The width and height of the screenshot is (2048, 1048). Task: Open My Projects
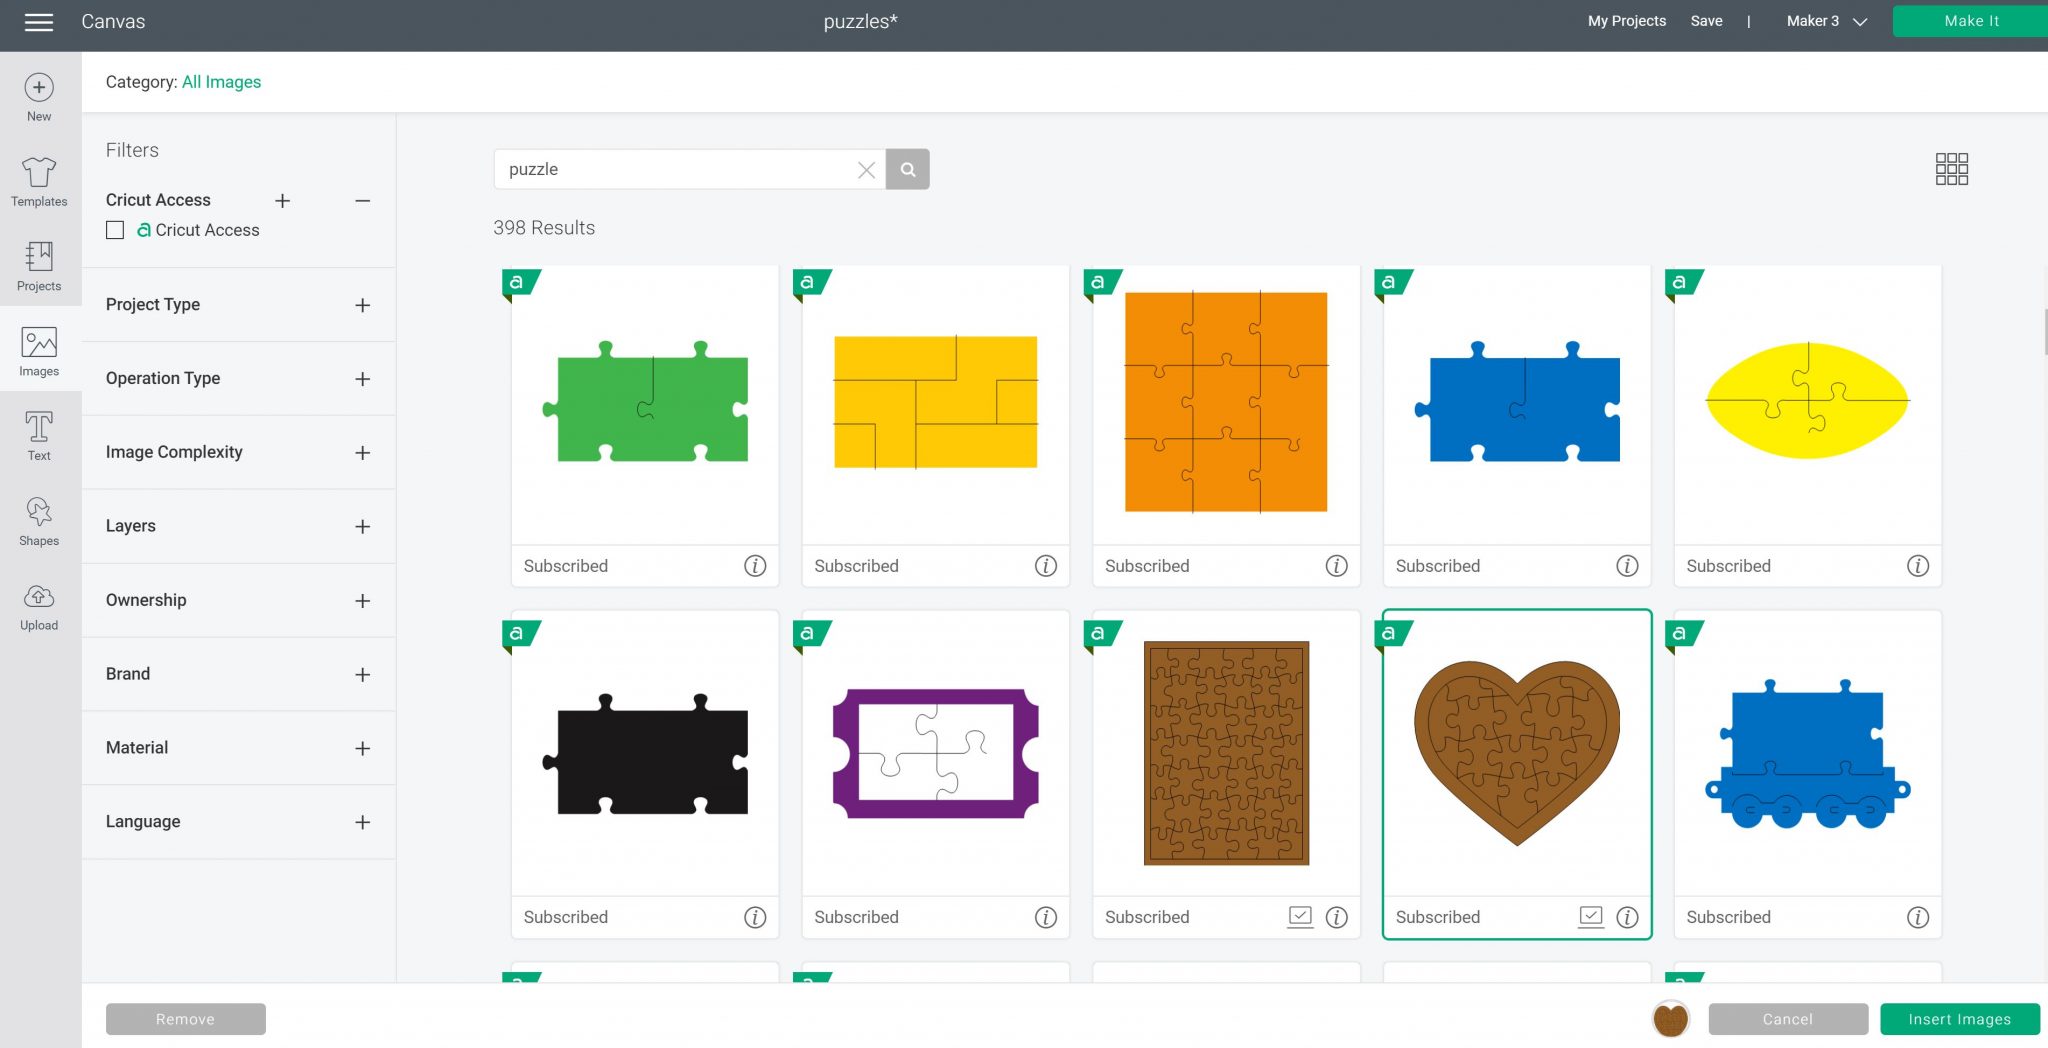click(1626, 21)
